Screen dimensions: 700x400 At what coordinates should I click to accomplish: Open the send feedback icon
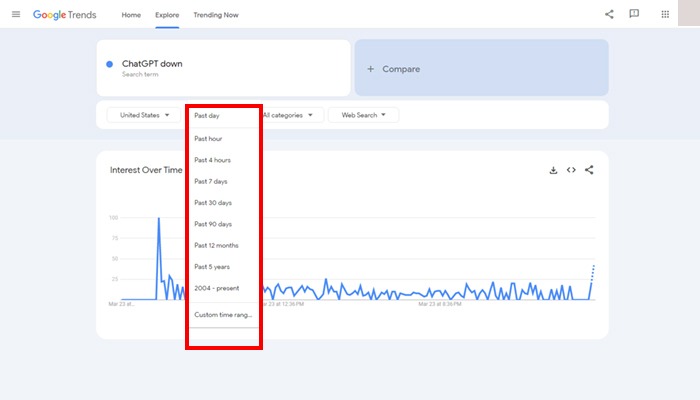tap(634, 14)
